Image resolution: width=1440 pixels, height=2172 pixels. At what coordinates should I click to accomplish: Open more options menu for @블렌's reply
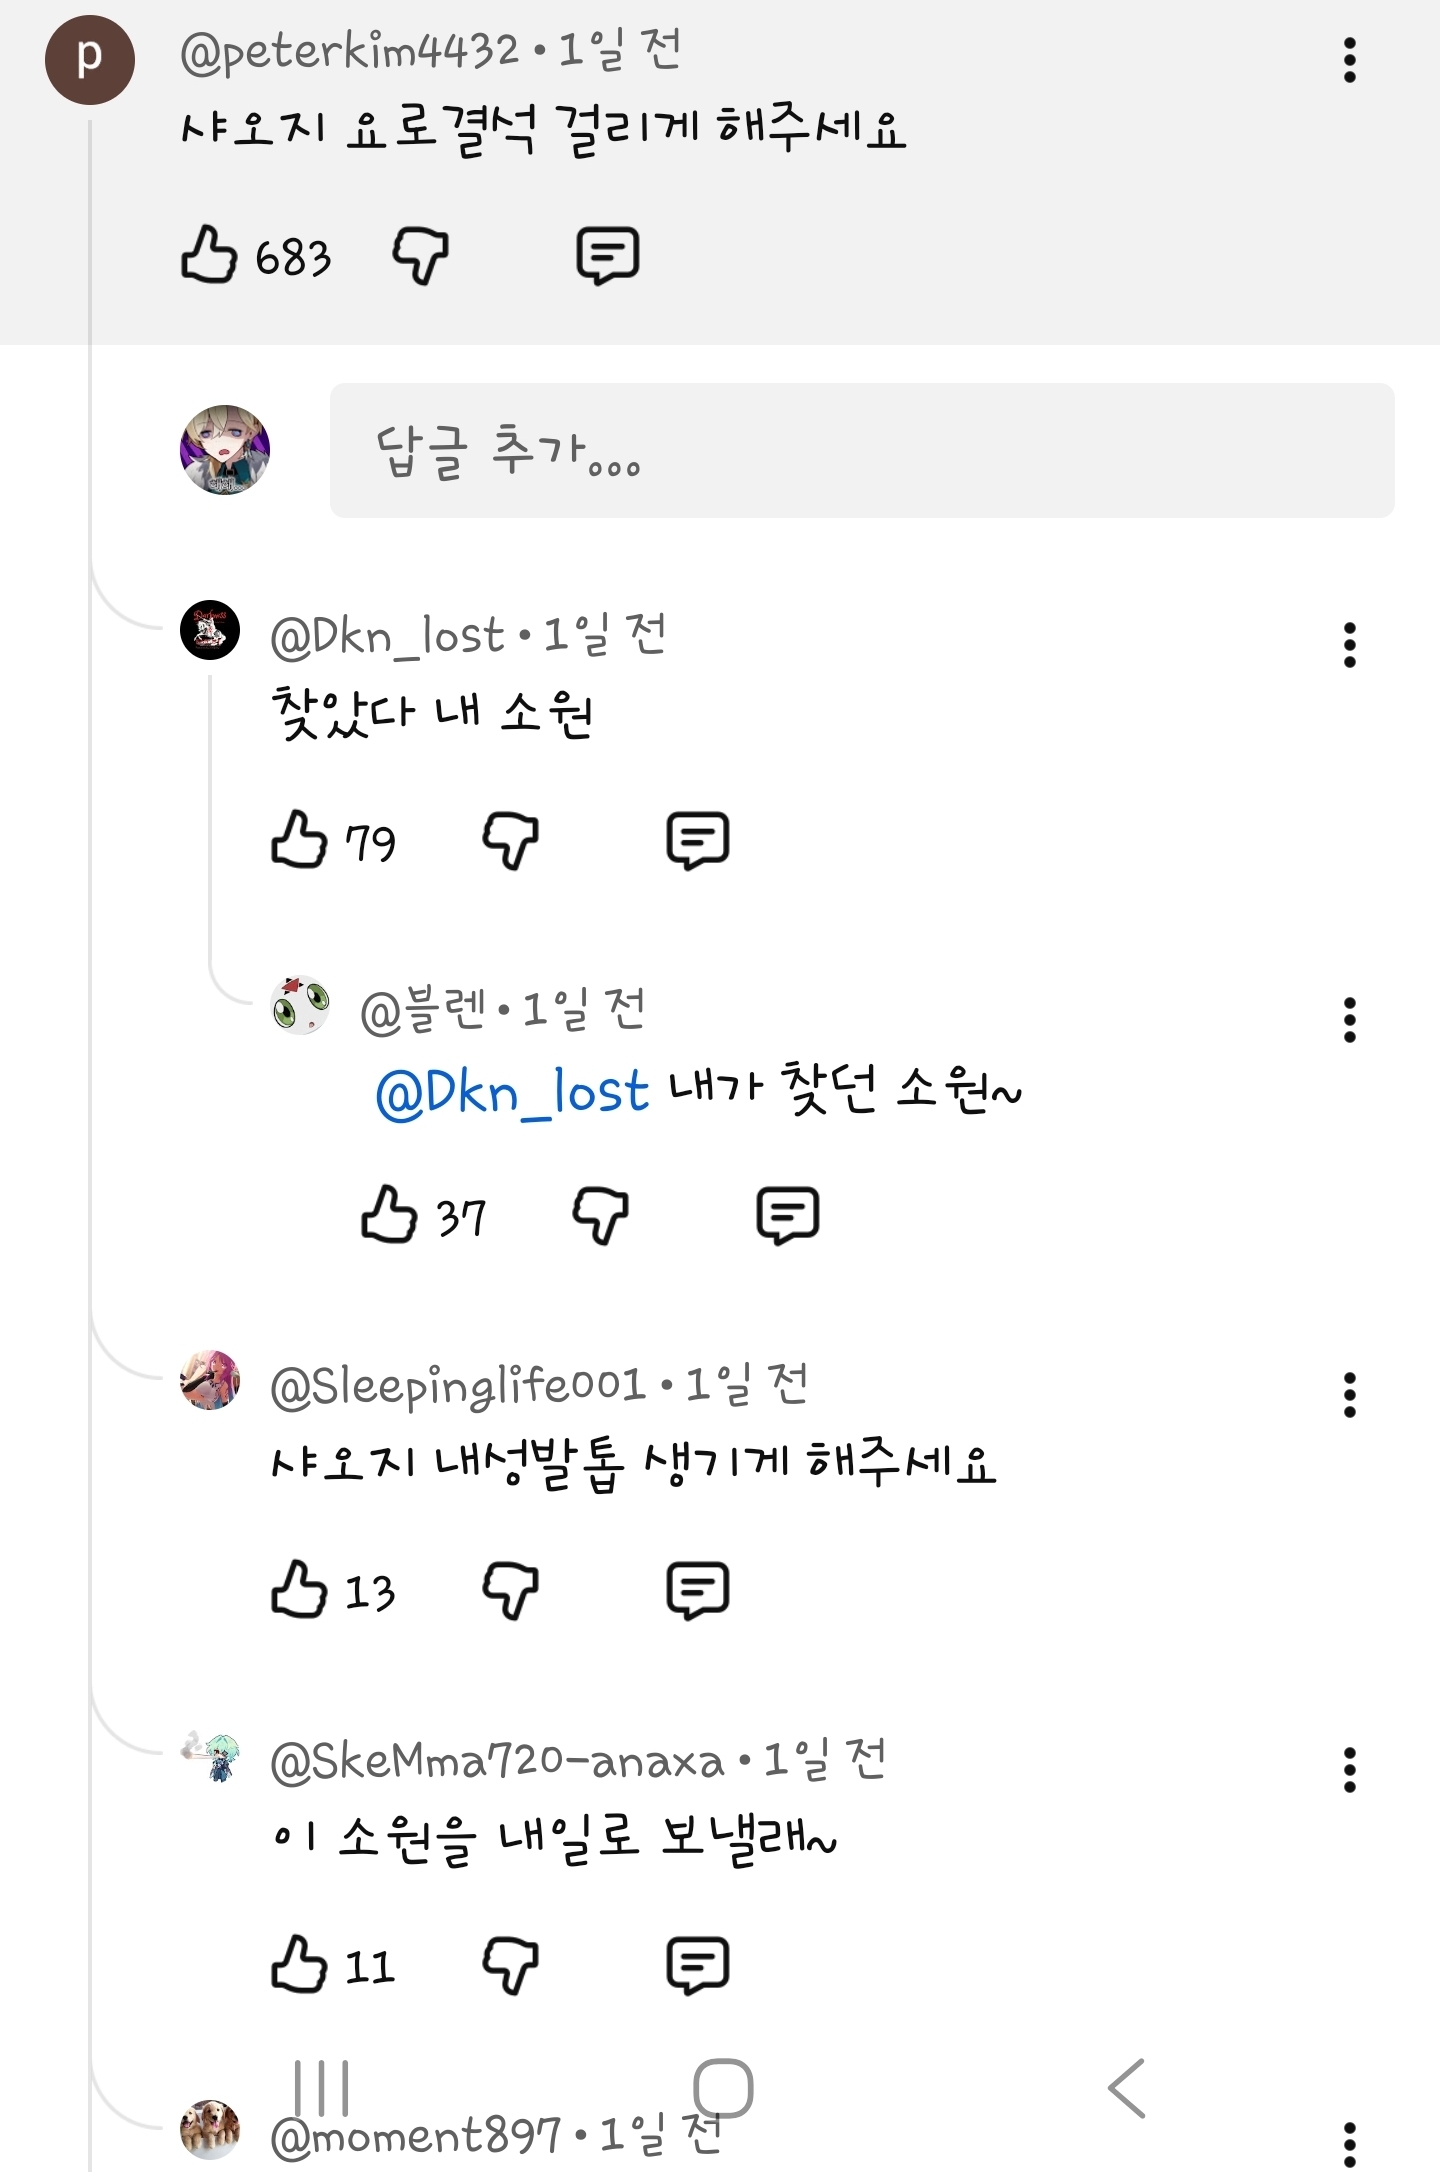click(x=1349, y=1020)
